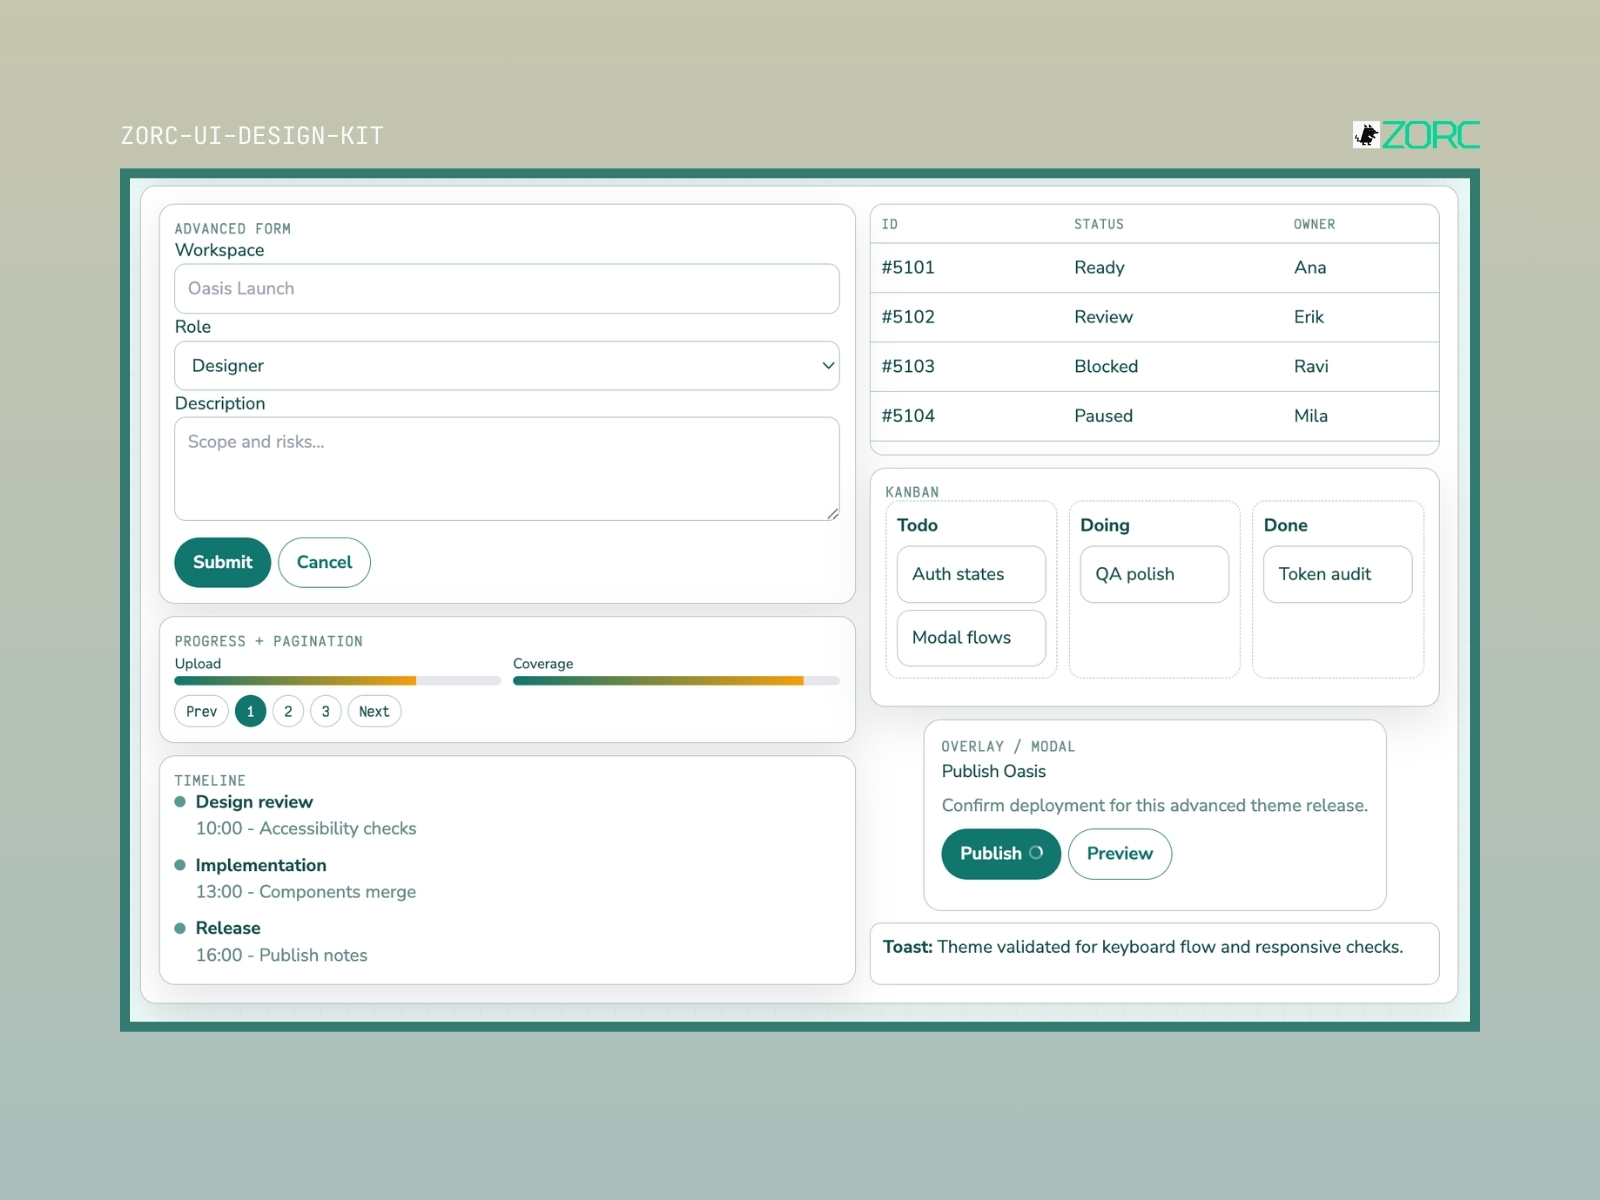Open the Role dropdown set to Designer

[x=507, y=366]
